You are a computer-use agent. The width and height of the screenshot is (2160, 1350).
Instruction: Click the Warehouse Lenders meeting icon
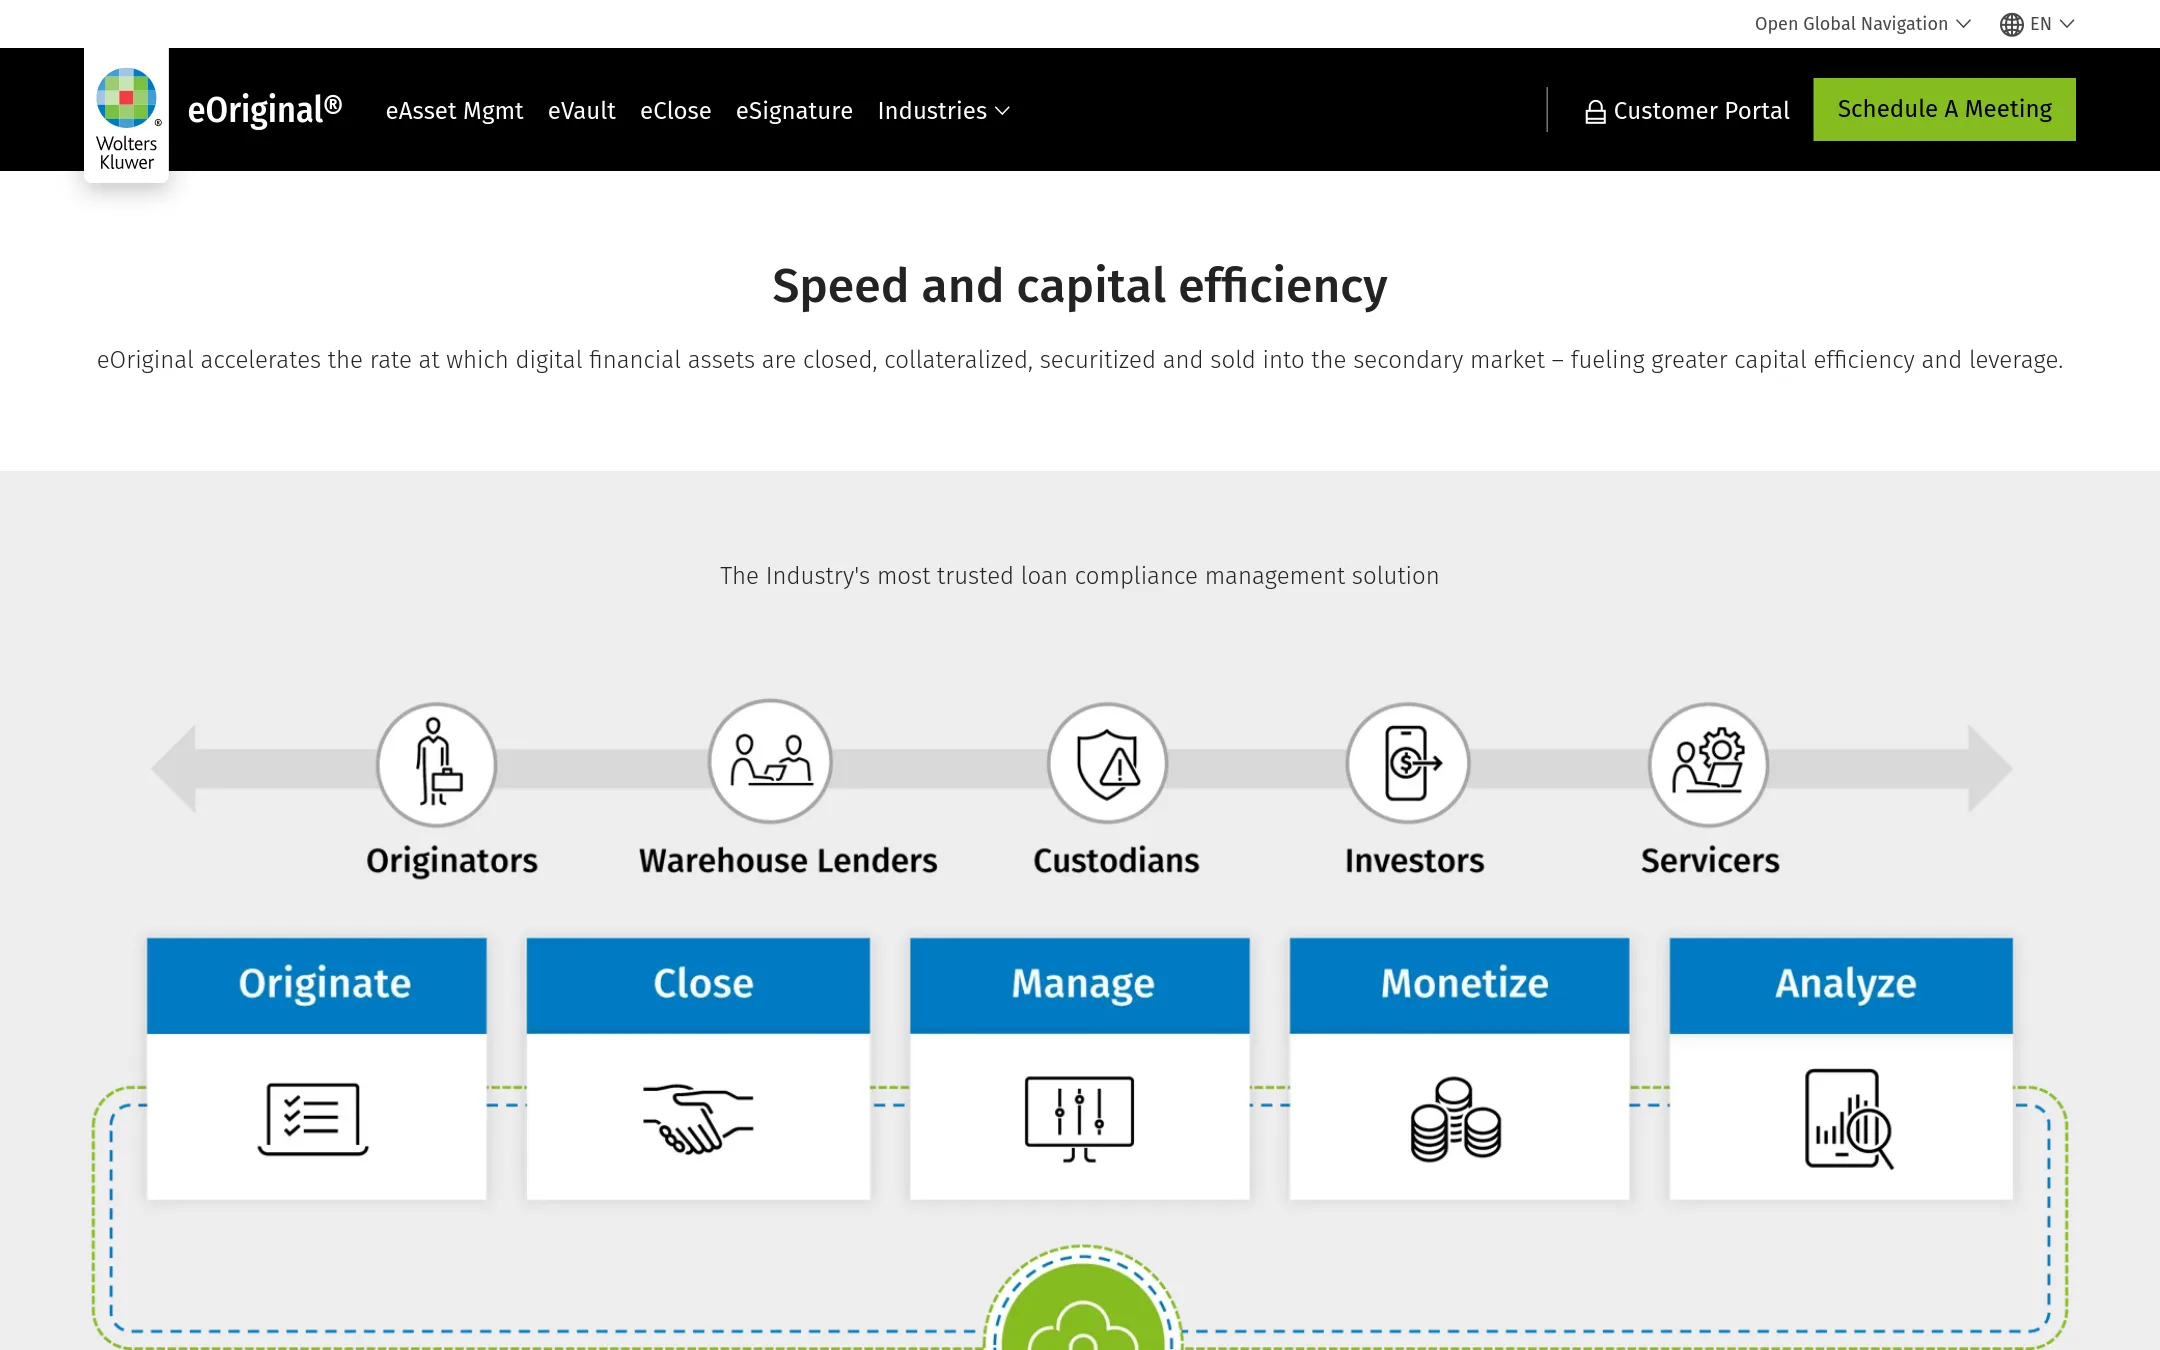[770, 761]
